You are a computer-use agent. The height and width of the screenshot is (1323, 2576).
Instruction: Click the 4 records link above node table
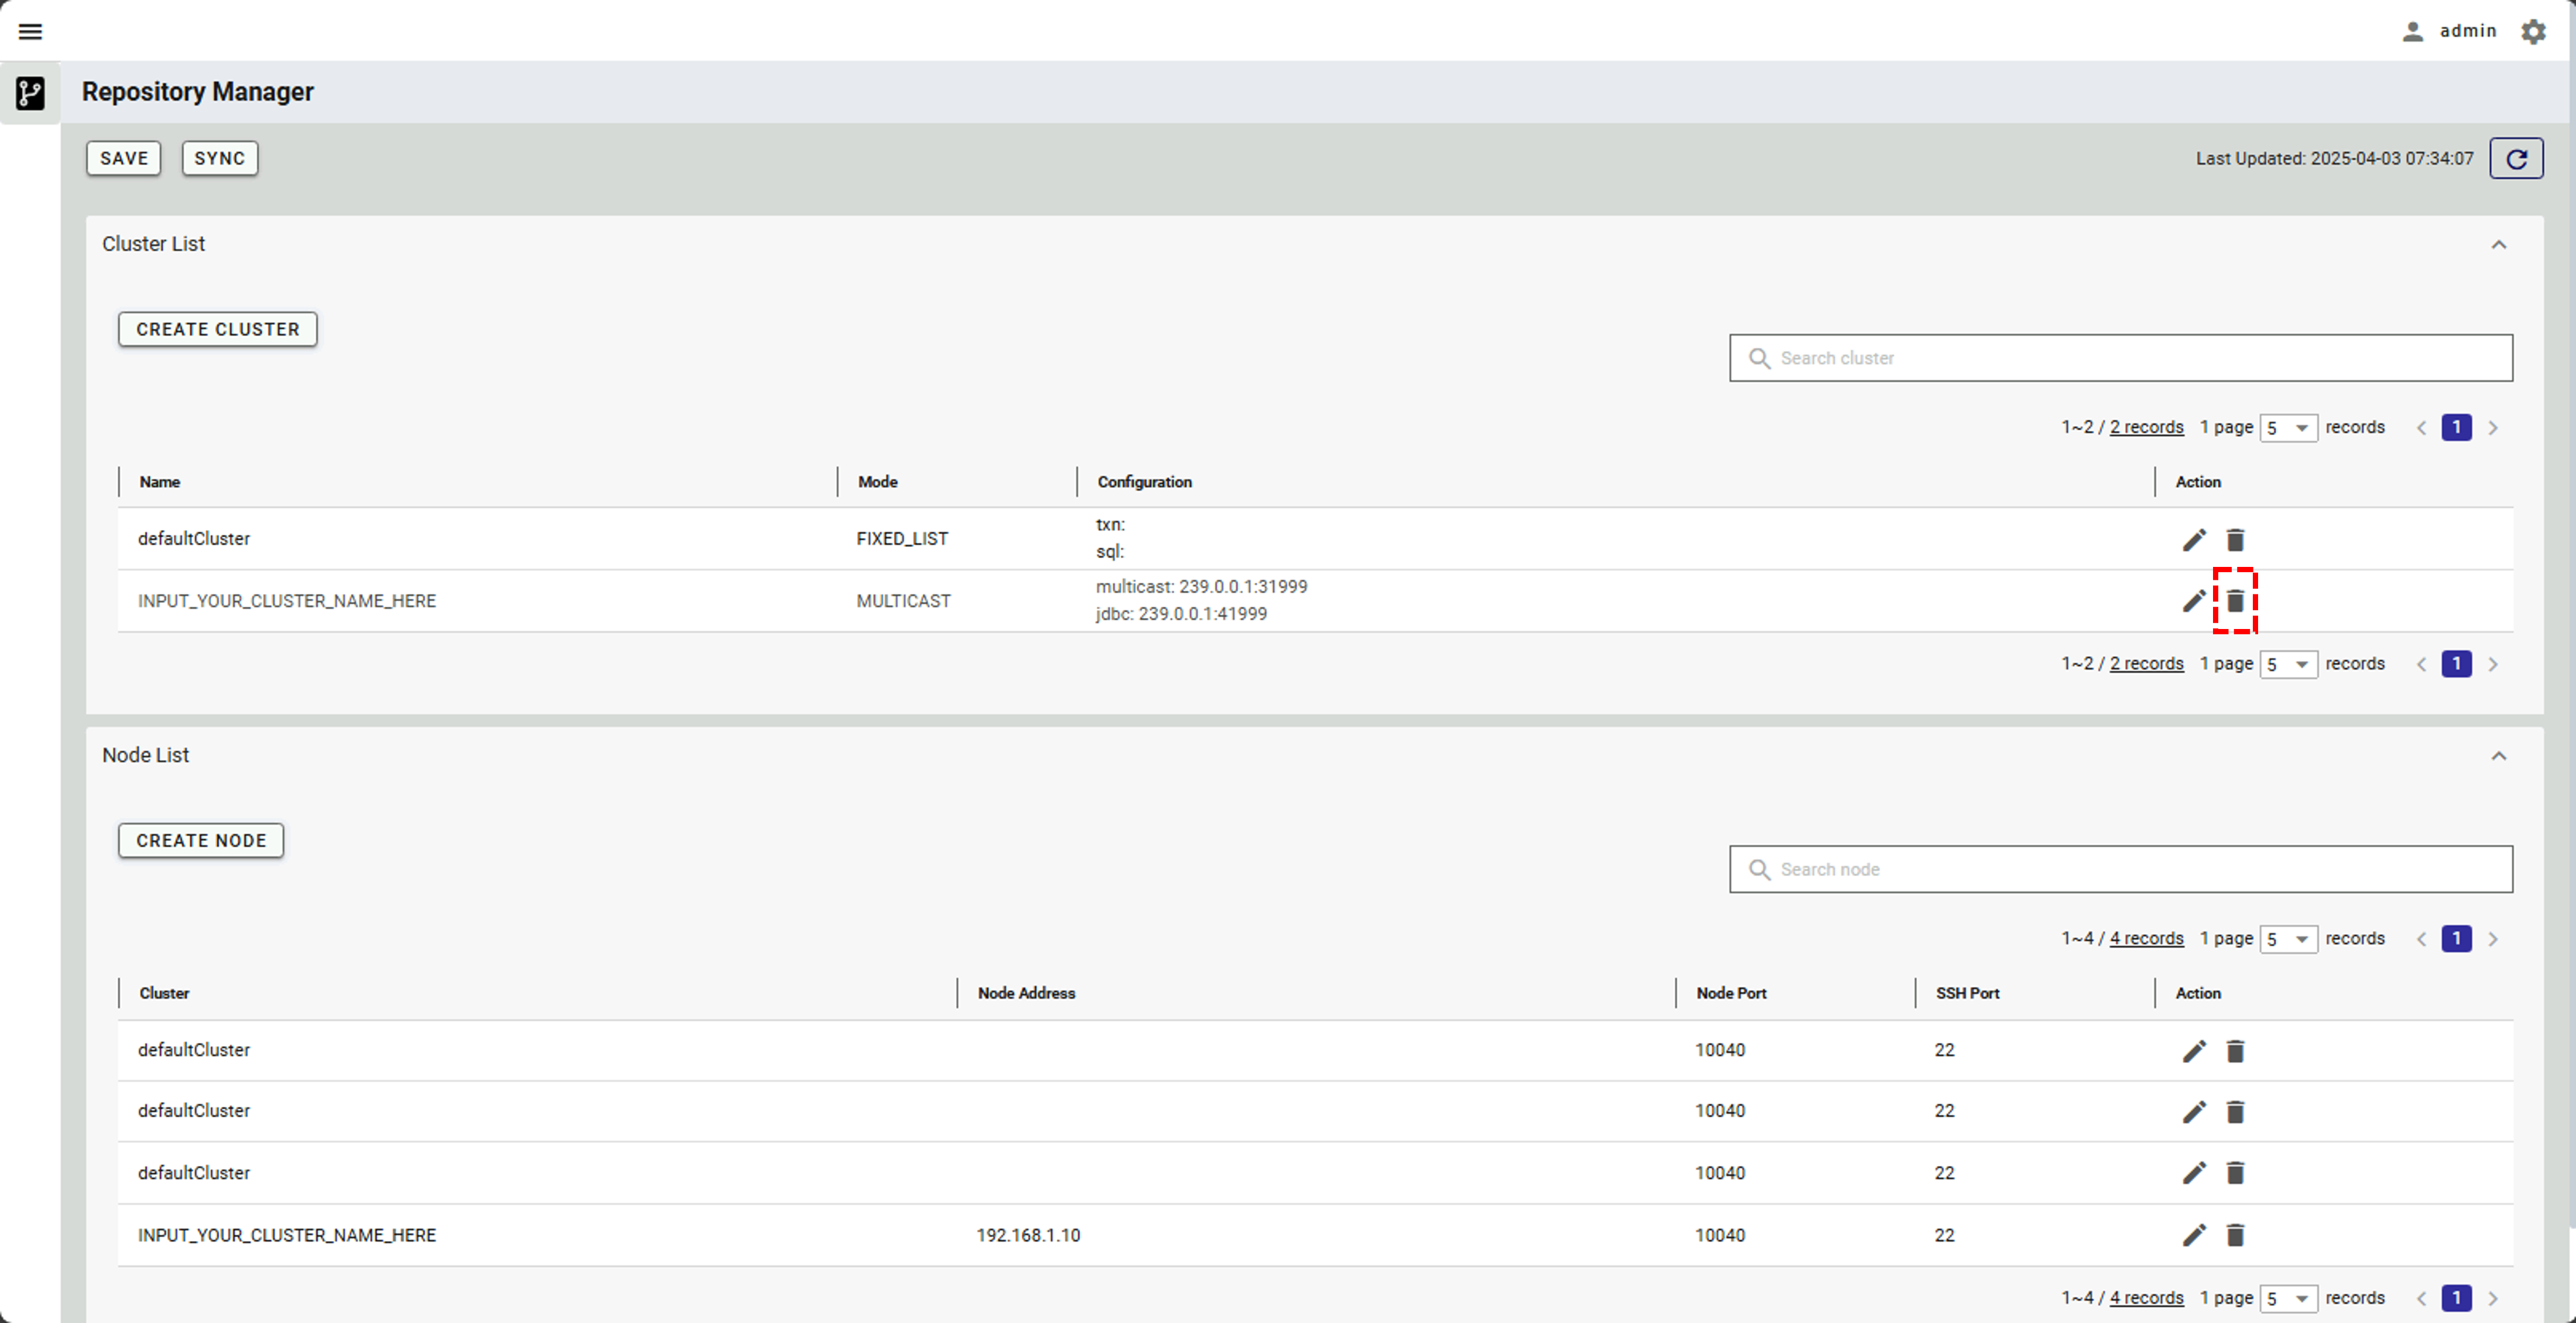(2146, 938)
